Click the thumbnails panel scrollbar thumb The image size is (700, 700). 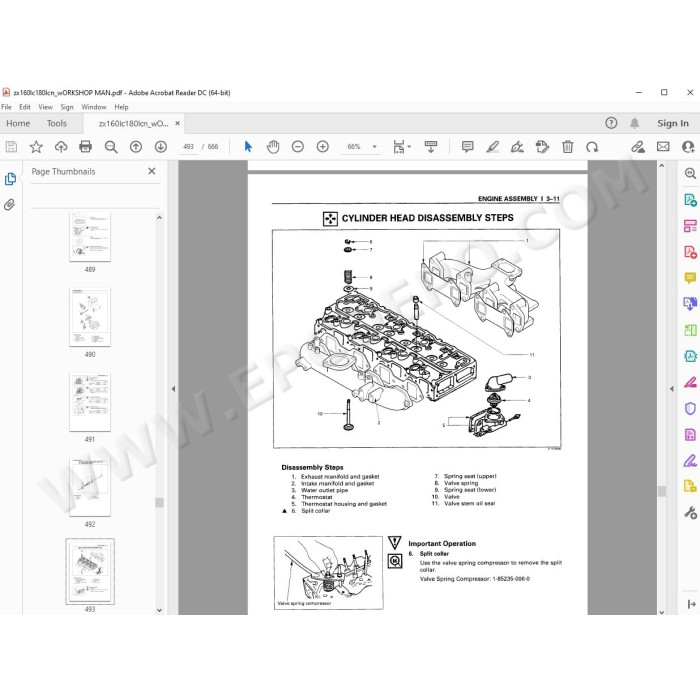tap(159, 503)
